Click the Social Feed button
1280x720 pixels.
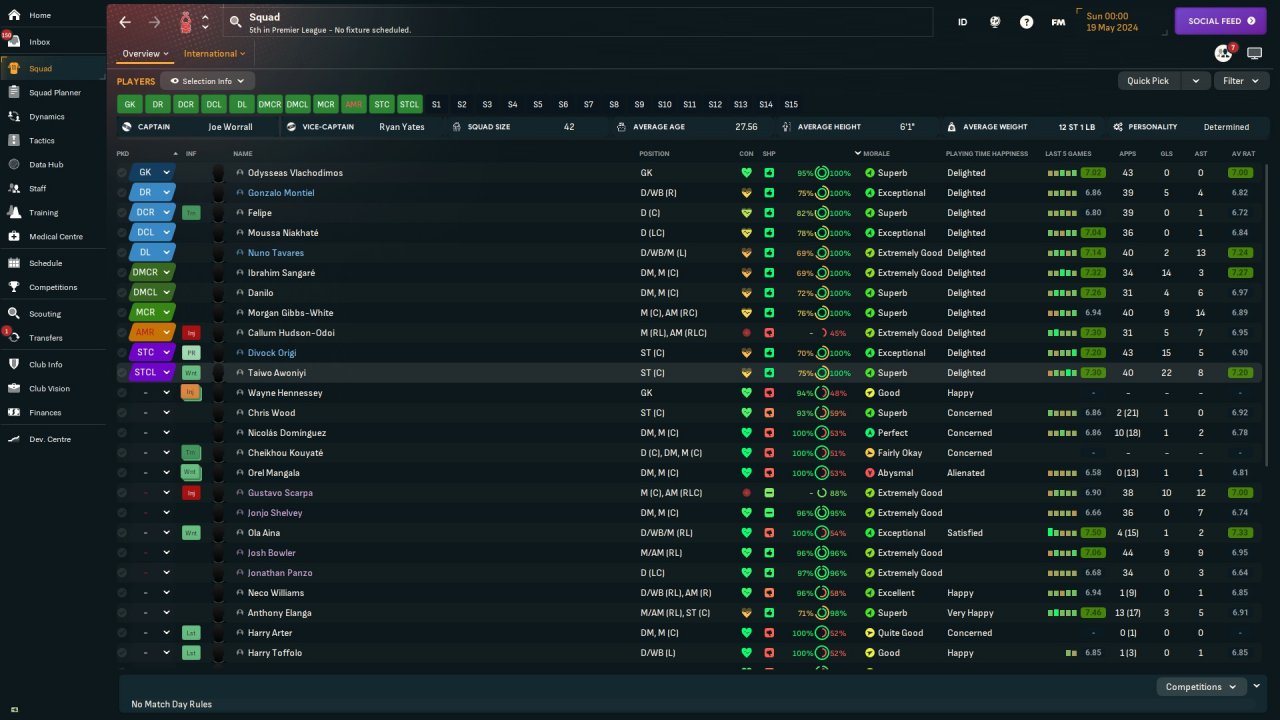pos(1220,21)
